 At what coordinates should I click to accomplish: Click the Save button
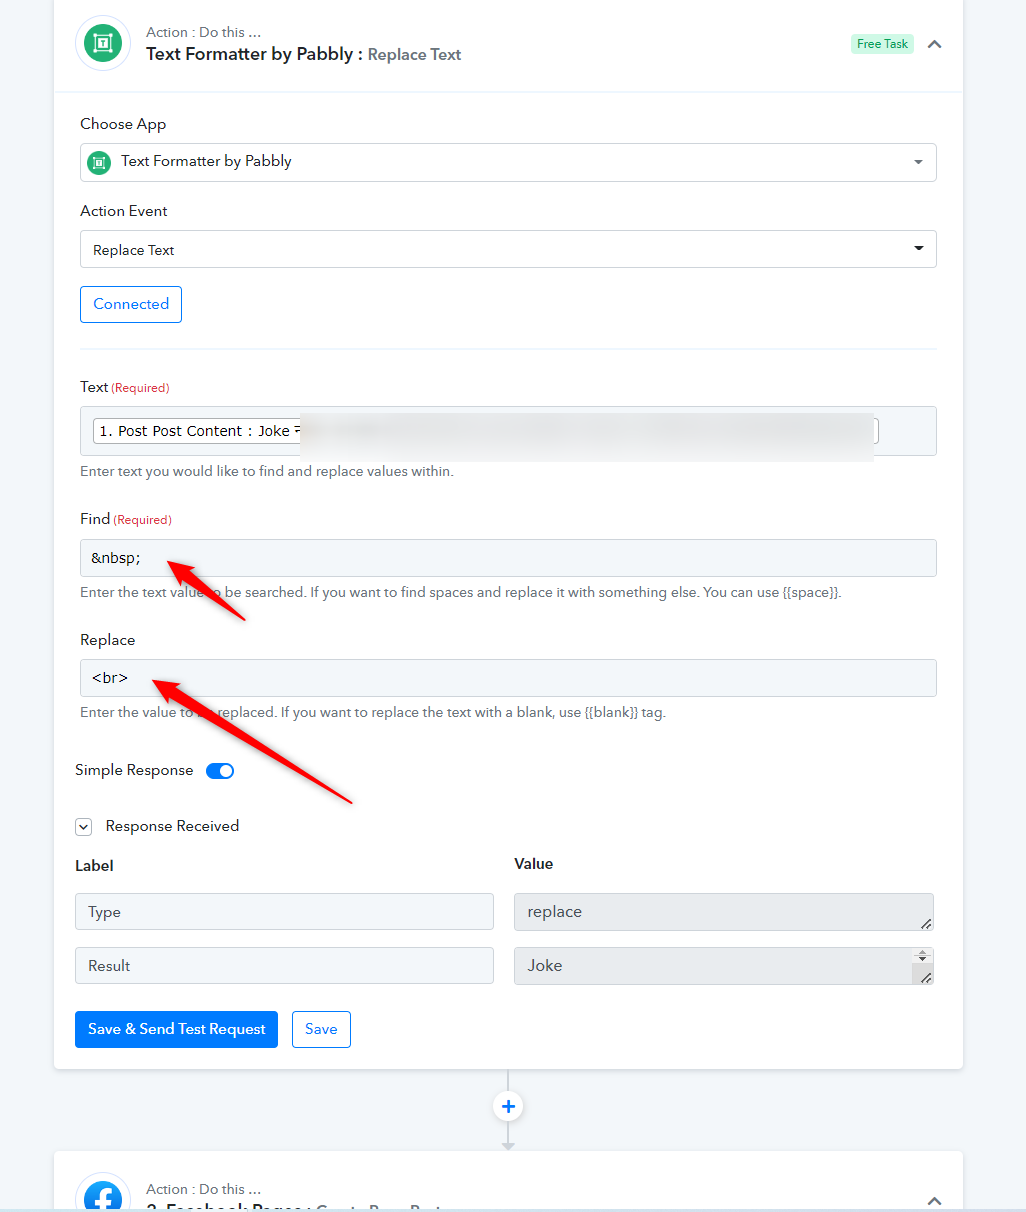pos(321,1029)
